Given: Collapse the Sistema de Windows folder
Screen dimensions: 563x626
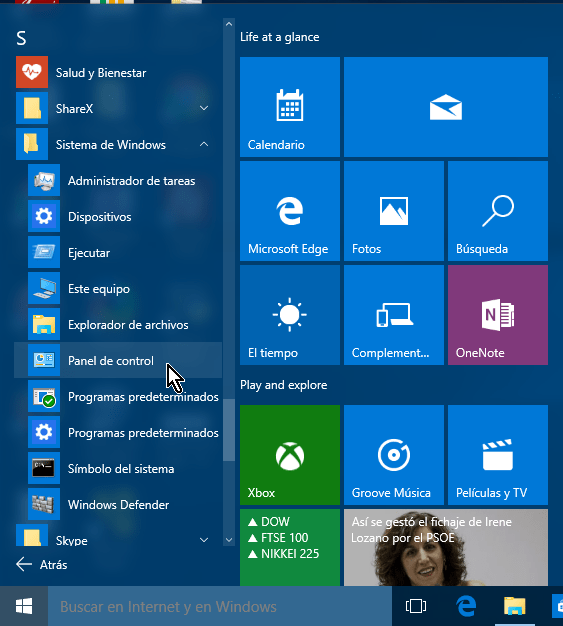Looking at the screenshot, I should [204, 144].
